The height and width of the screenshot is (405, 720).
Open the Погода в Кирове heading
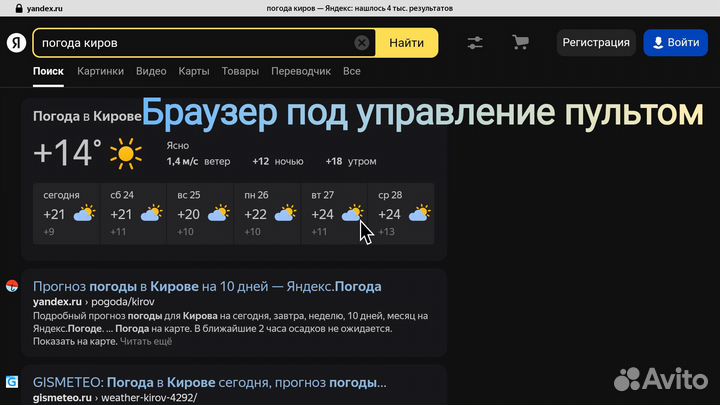(87, 117)
